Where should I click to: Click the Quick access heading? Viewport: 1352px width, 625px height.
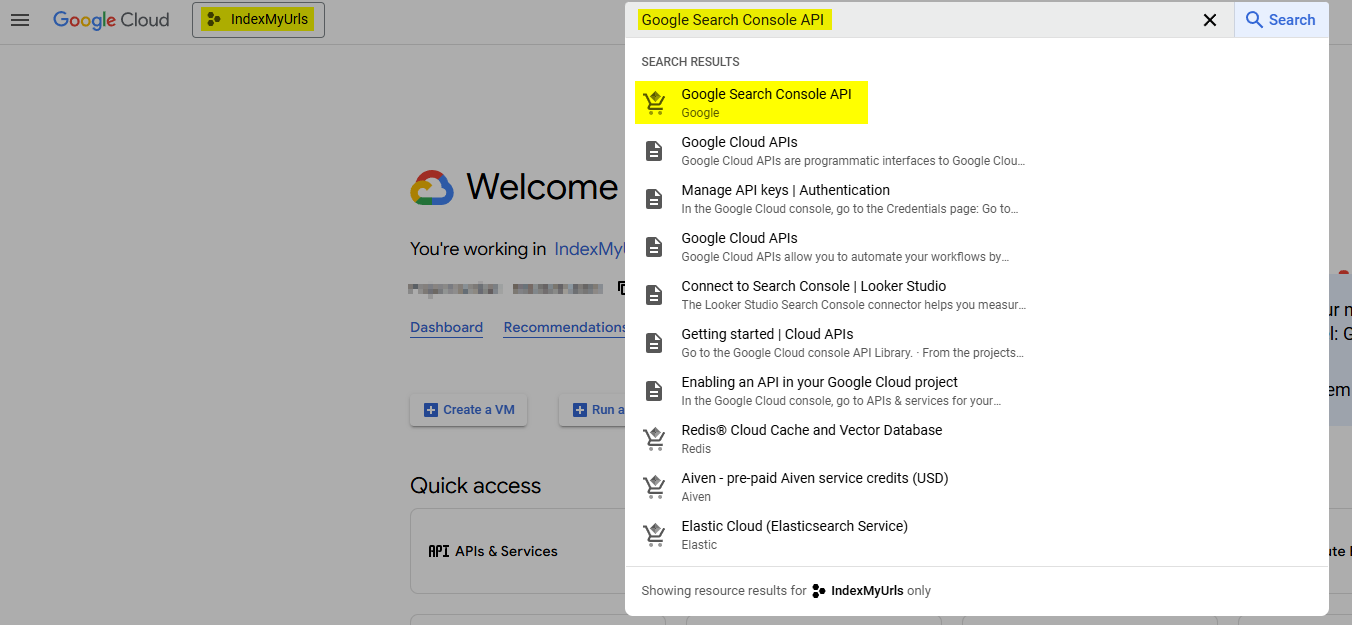pos(475,486)
